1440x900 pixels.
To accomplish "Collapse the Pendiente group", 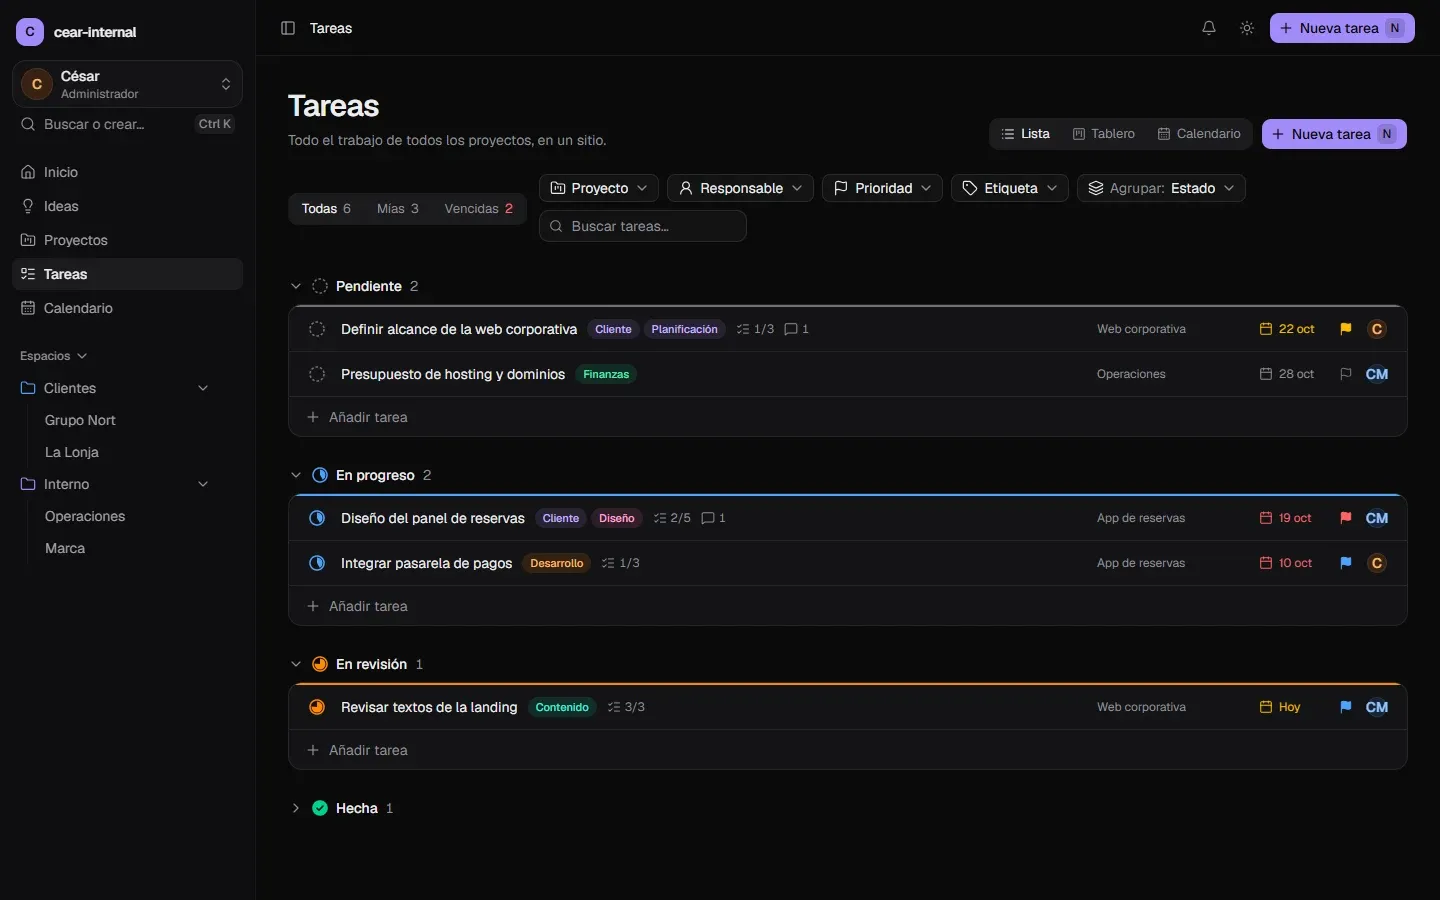I will point(296,286).
